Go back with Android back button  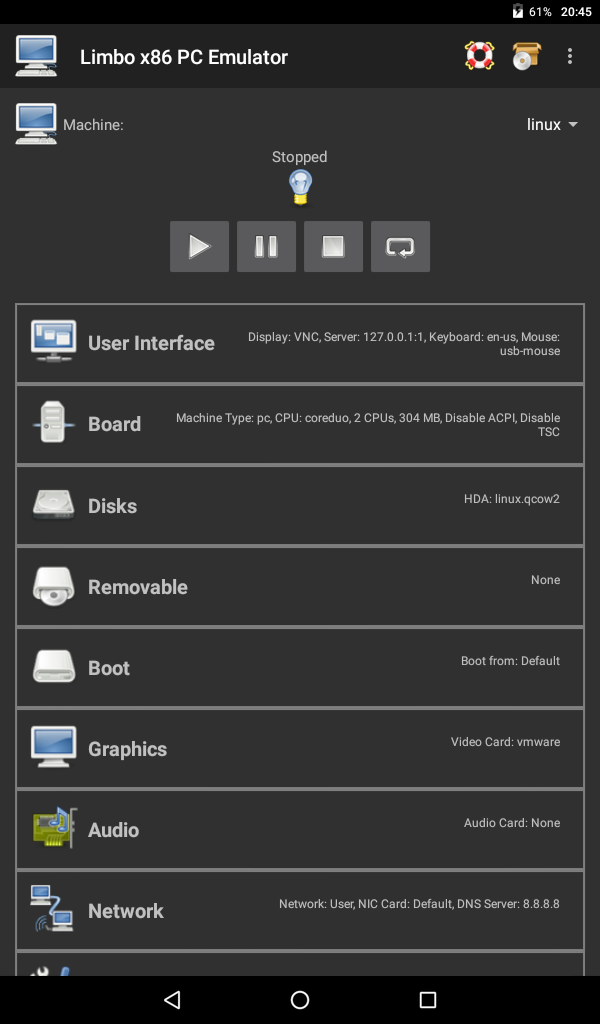click(x=172, y=999)
